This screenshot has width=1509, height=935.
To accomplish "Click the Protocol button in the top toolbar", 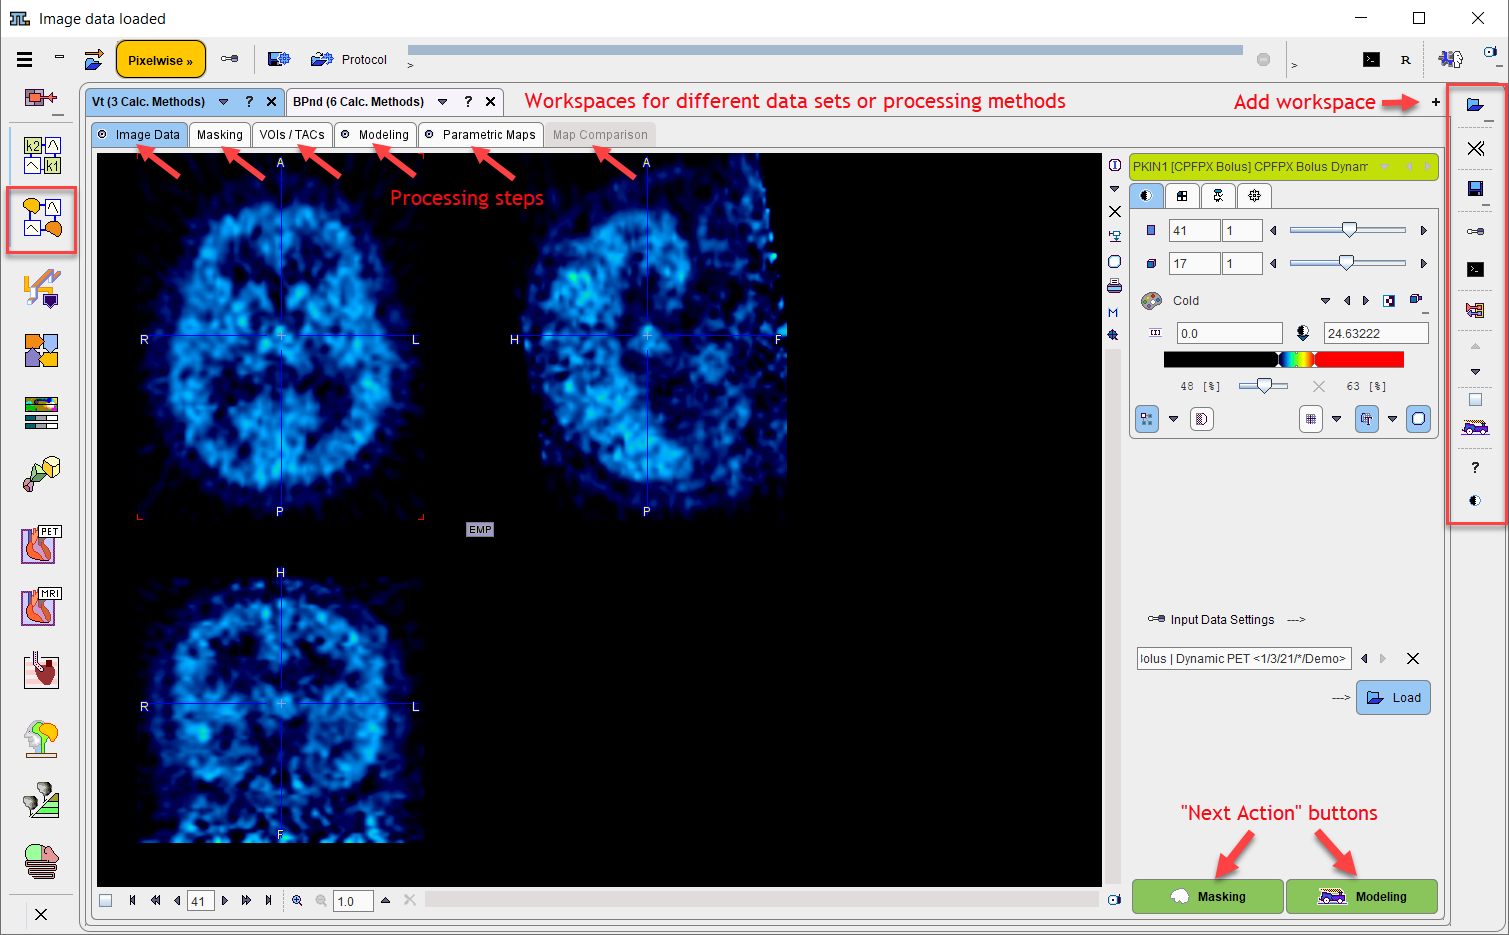I will [x=349, y=60].
